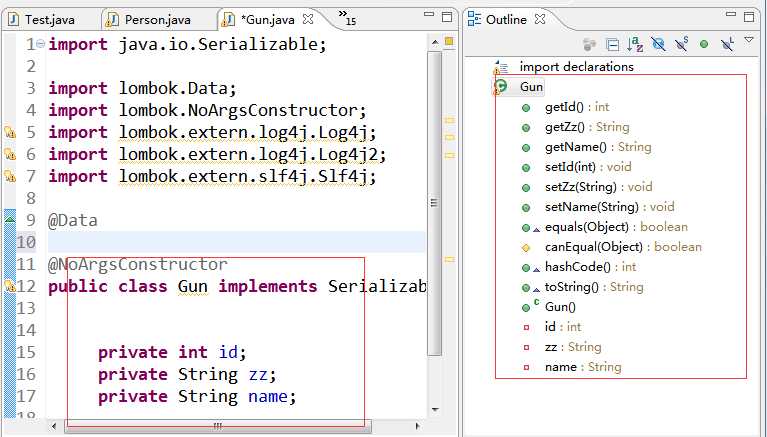The width and height of the screenshot is (767, 437).
Task: Click the editor vertical scrollbar thumb
Action: [434, 203]
